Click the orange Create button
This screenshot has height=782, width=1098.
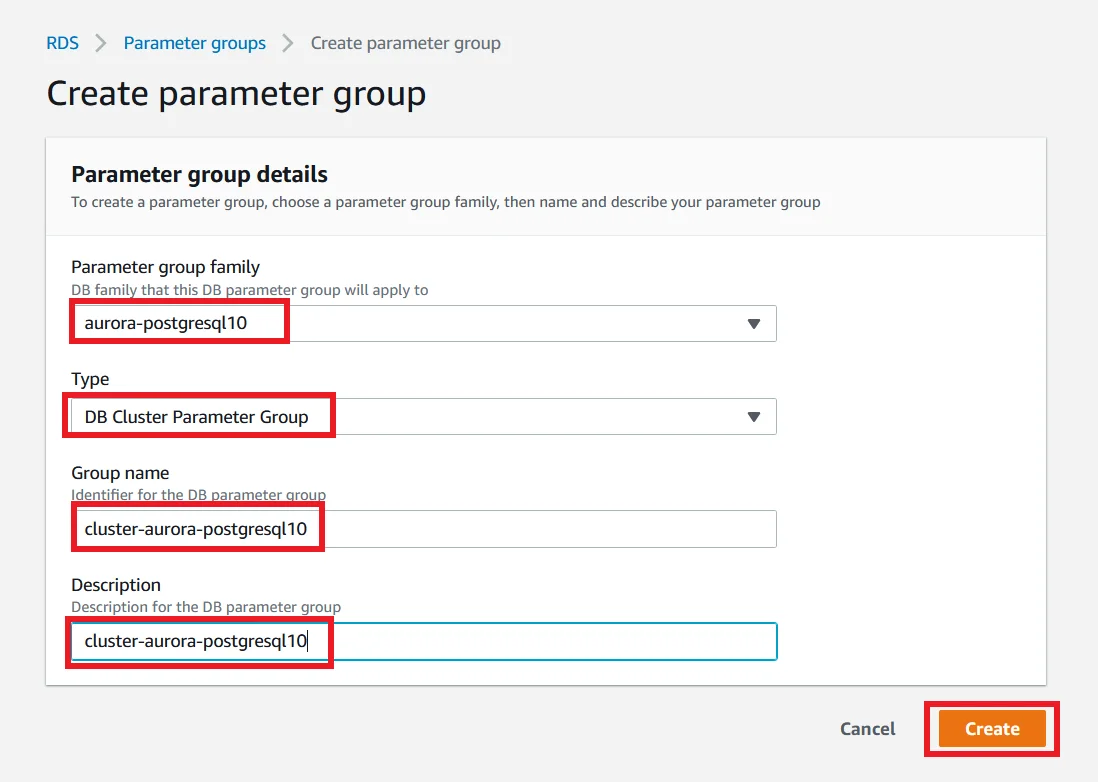[992, 729]
